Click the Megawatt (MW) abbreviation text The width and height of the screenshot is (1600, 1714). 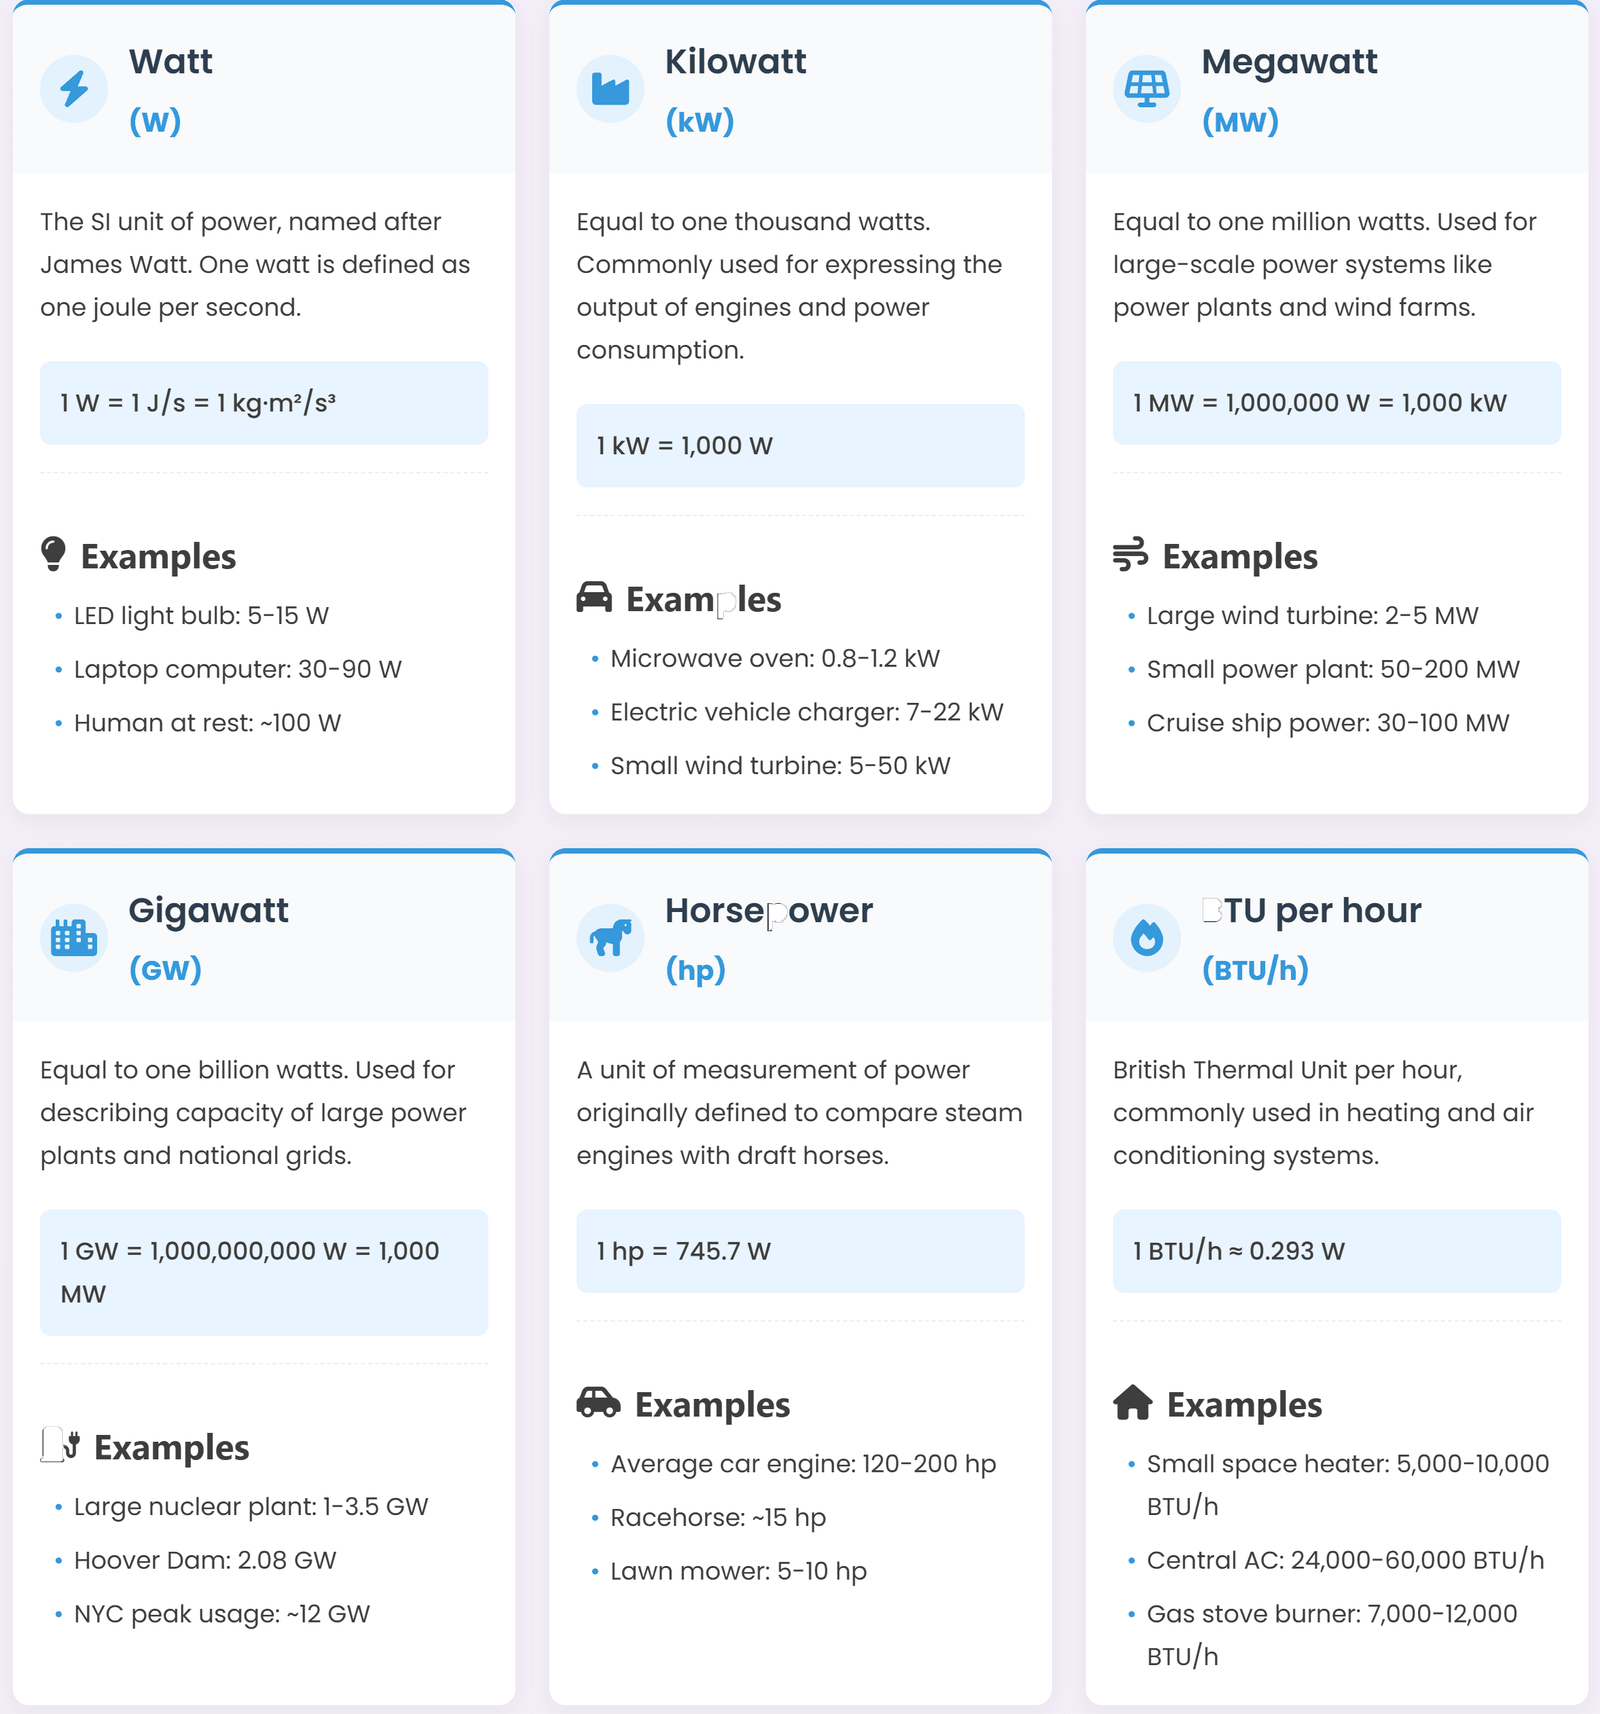(x=1240, y=122)
